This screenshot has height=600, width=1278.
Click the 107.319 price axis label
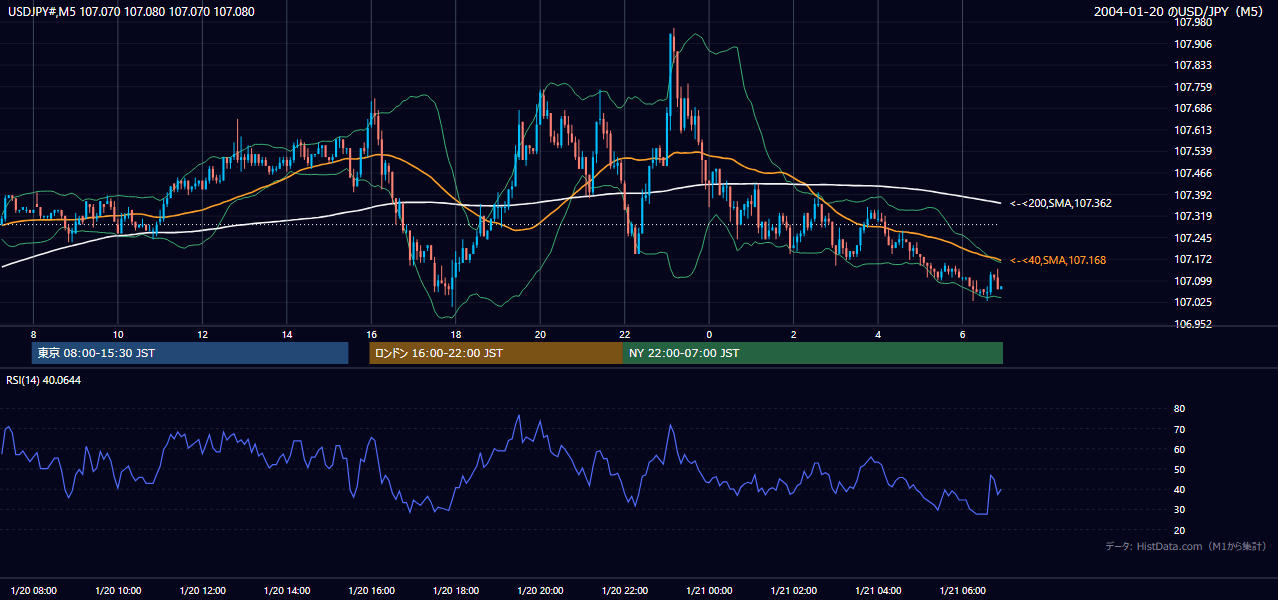(1192, 216)
